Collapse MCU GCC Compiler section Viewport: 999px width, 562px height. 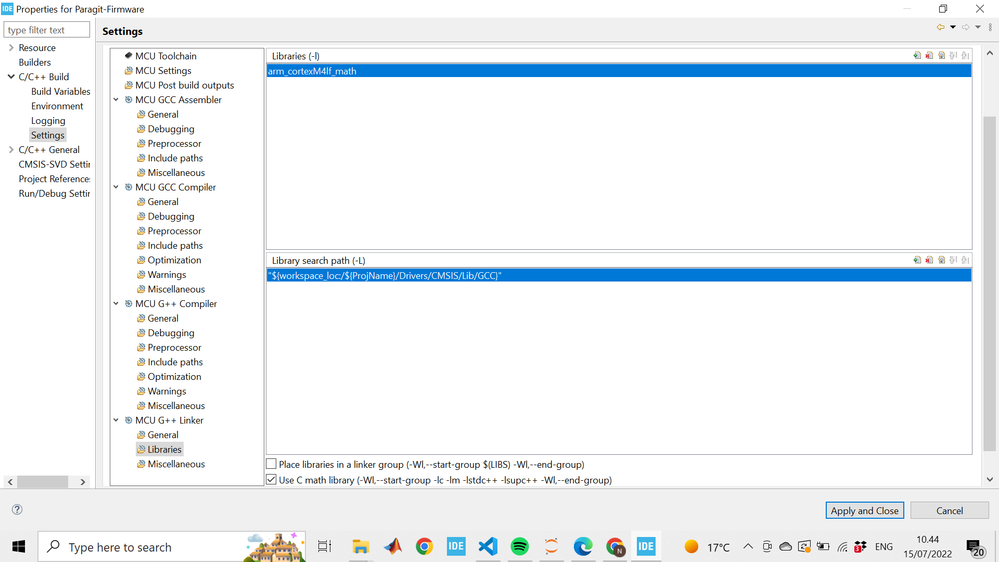(116, 187)
